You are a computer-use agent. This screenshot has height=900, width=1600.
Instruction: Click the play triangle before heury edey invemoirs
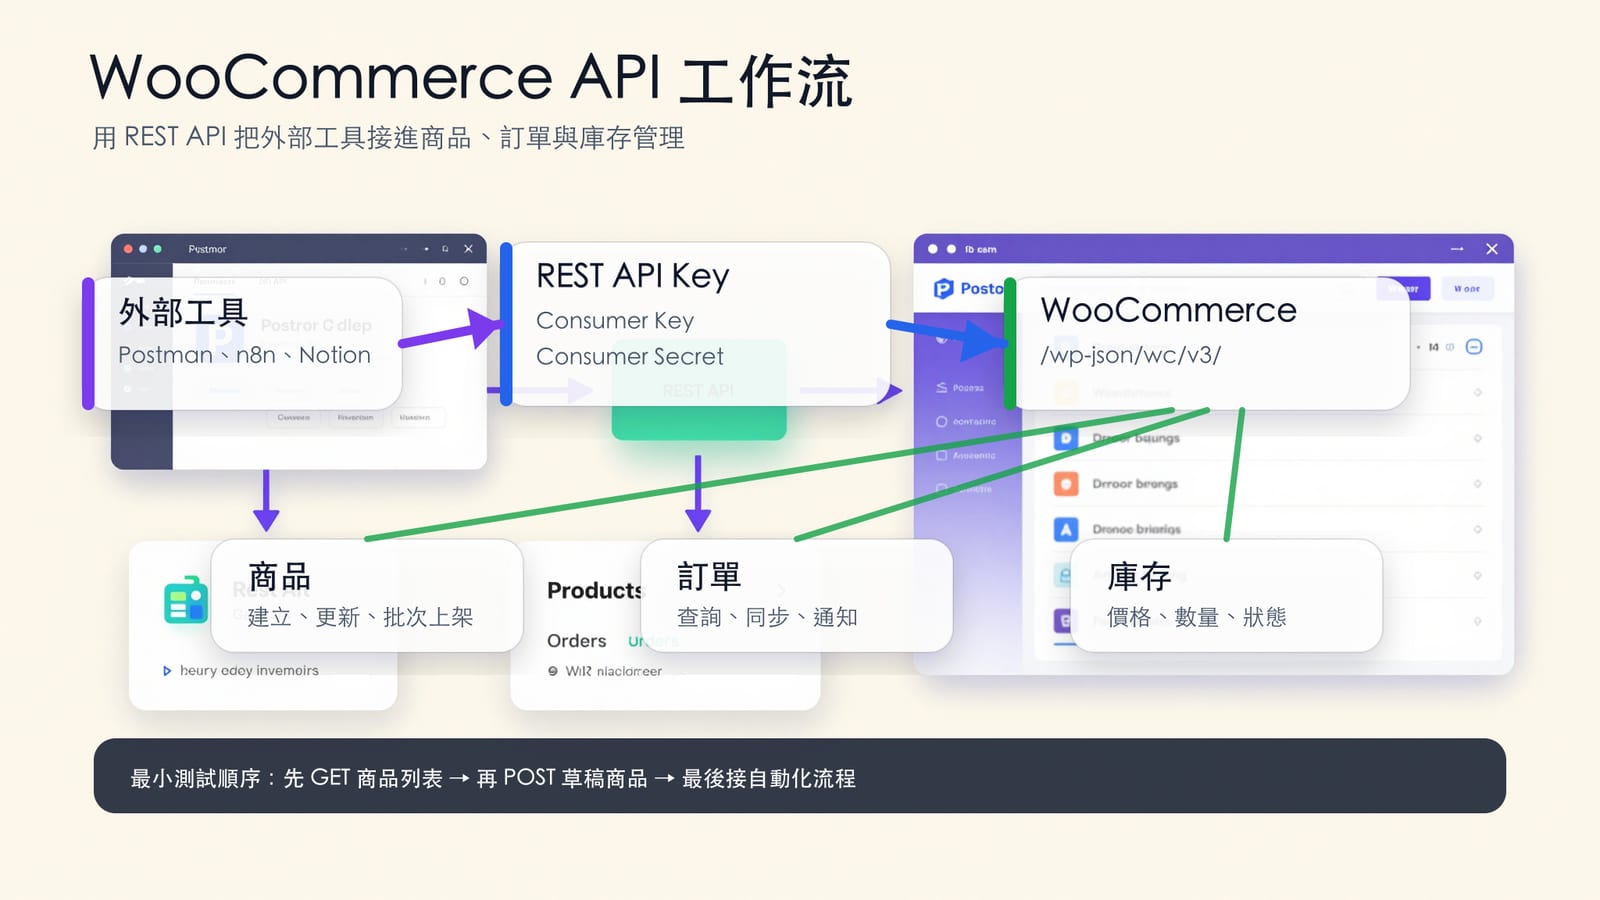coord(167,671)
